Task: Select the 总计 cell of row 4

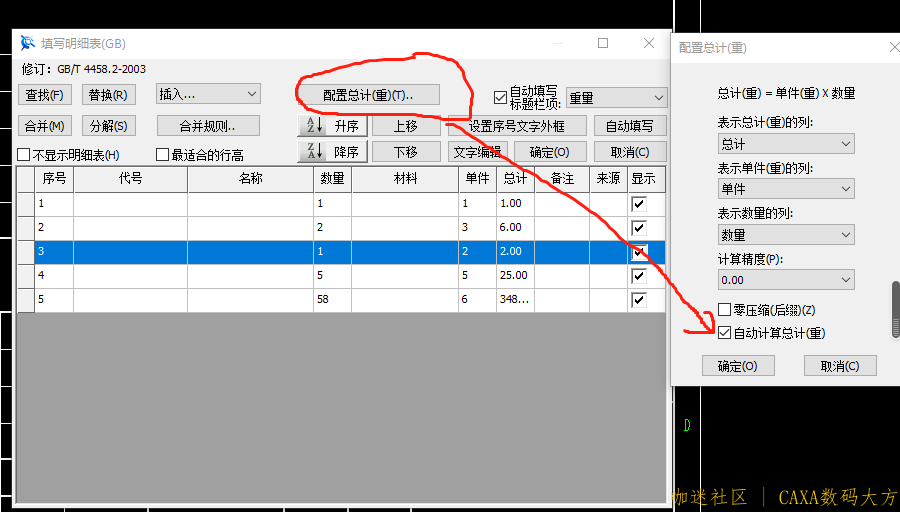Action: pyautogui.click(x=514, y=275)
